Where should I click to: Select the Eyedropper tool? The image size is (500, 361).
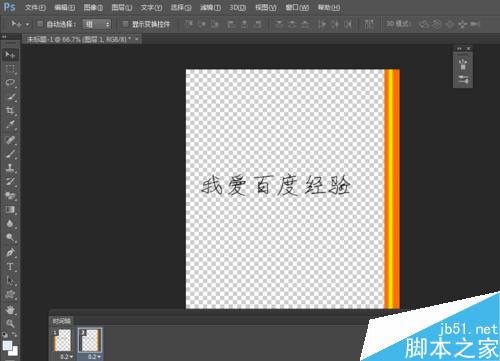(10, 125)
